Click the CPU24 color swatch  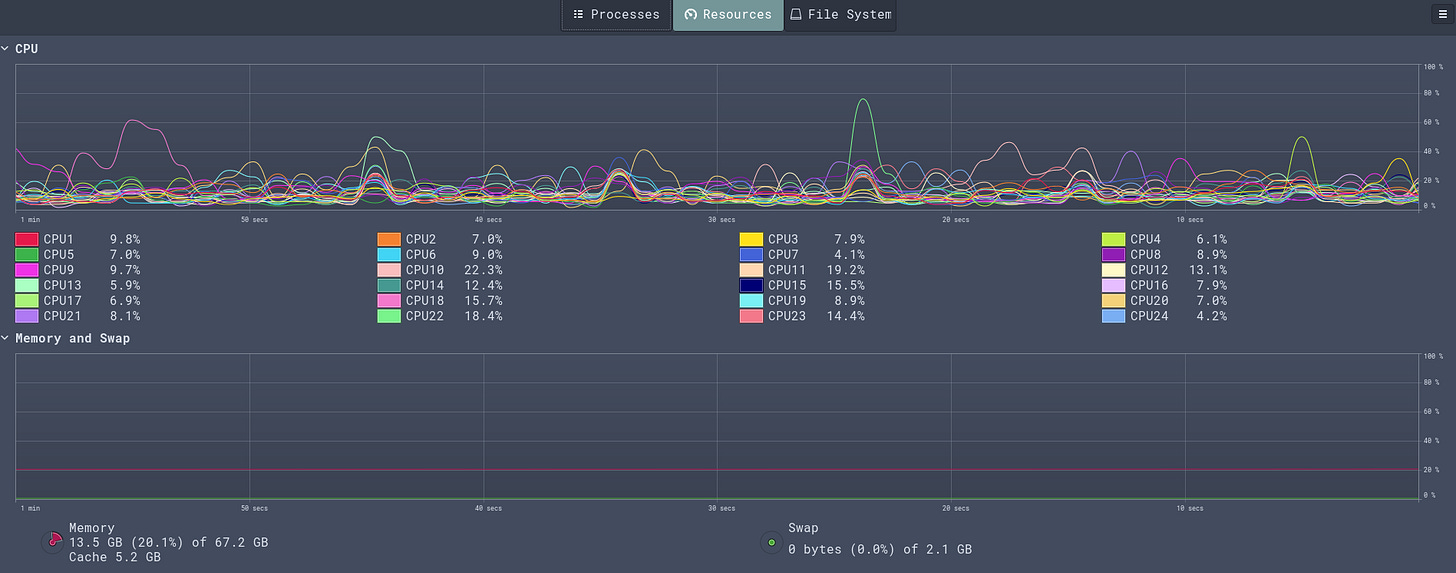[x=1114, y=316]
